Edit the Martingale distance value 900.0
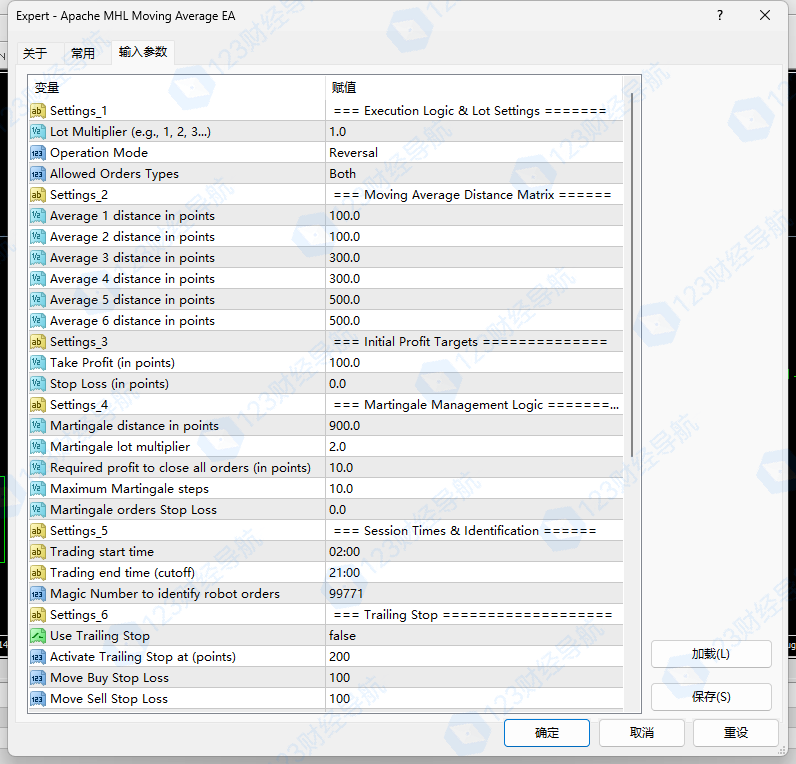796x764 pixels. [474, 426]
